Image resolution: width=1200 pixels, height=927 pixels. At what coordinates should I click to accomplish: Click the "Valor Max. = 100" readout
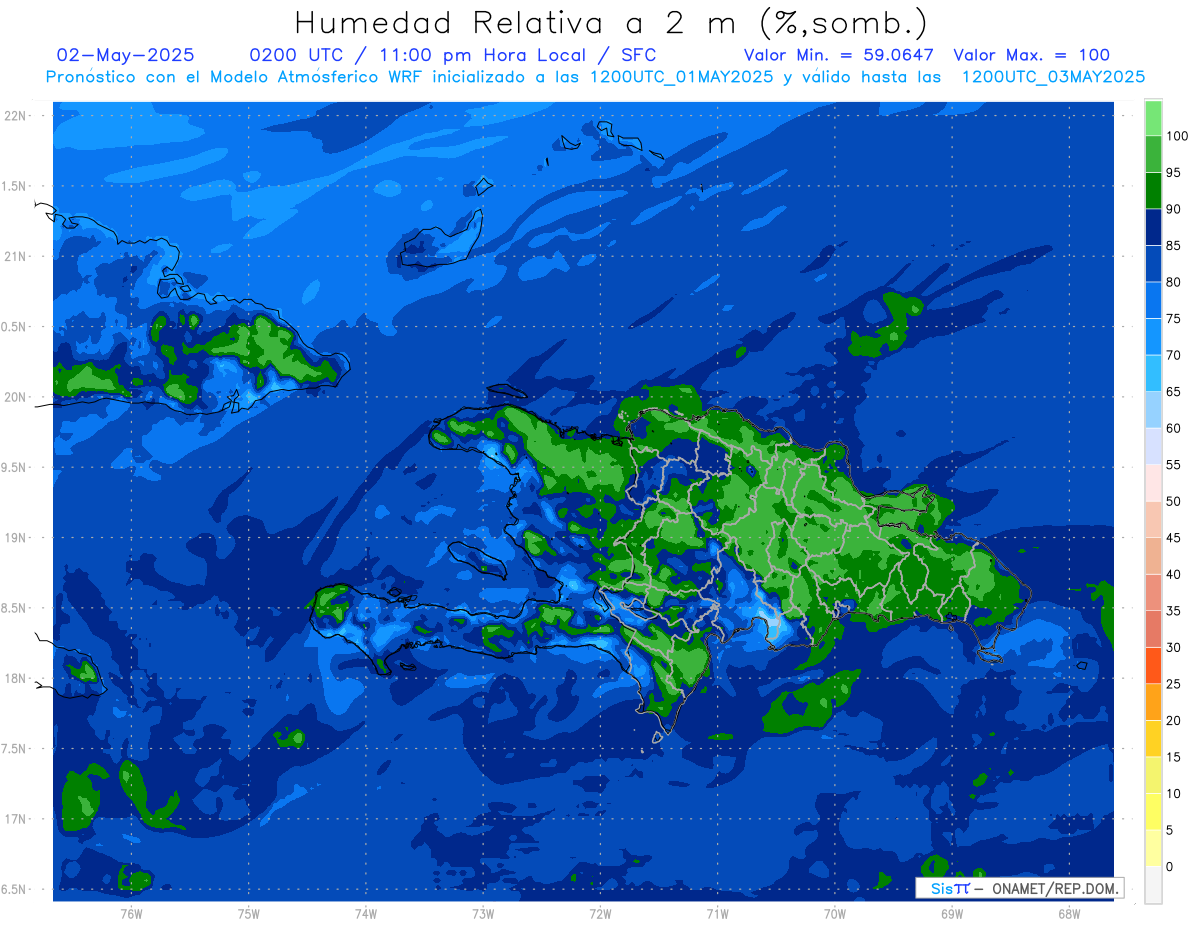1032,55
